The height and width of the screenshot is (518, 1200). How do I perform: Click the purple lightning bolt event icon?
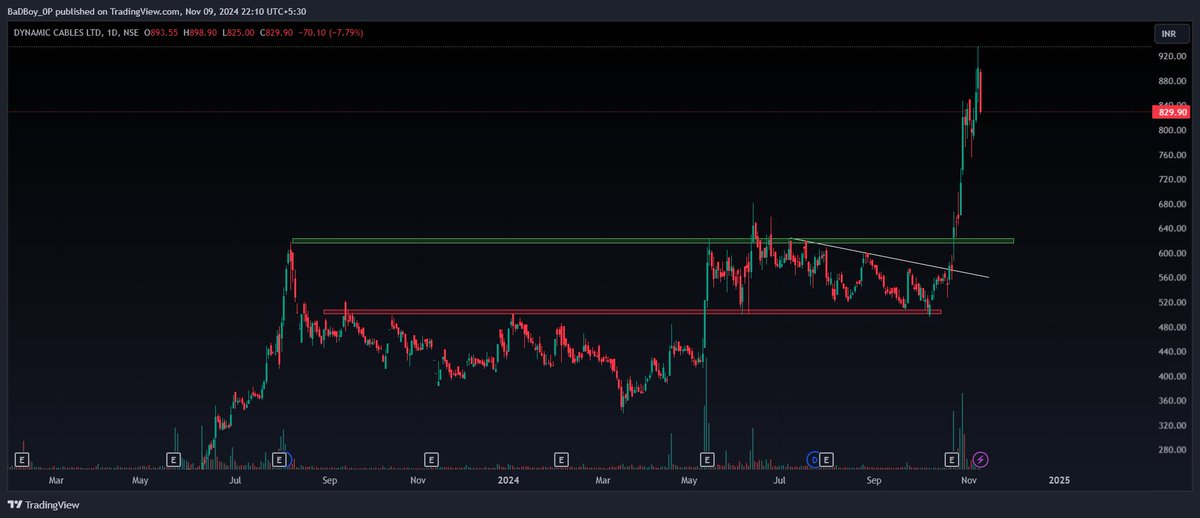click(981, 459)
